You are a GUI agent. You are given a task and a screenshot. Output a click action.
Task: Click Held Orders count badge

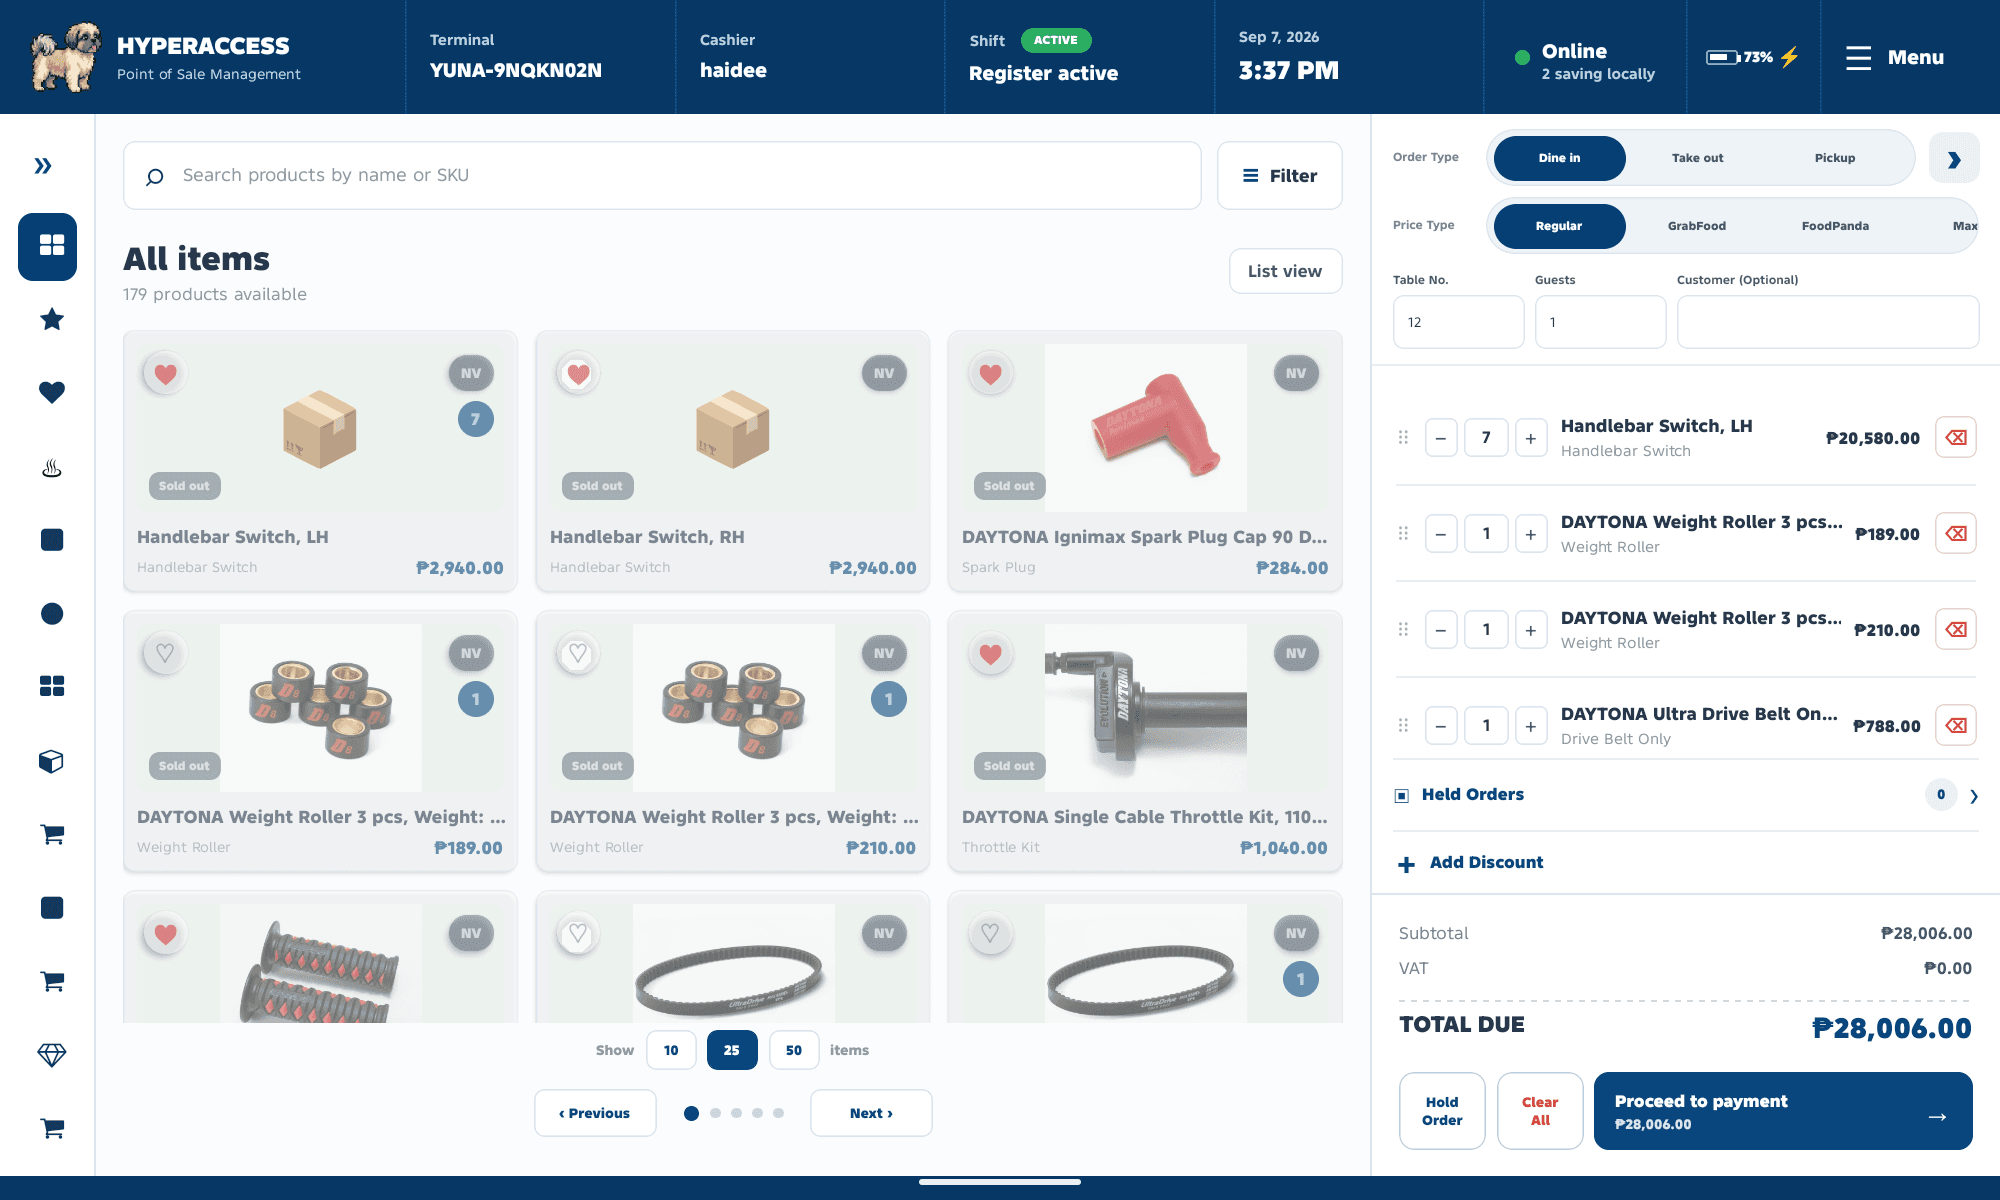pos(1941,795)
